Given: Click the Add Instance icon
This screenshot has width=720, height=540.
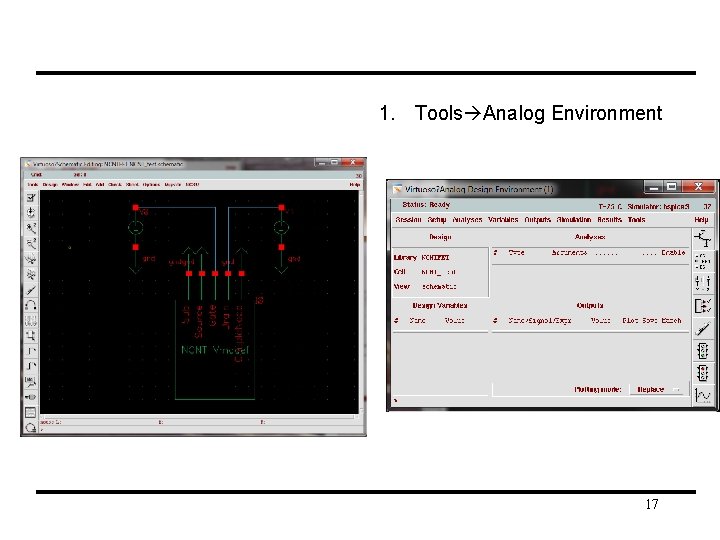Looking at the screenshot, I should coord(31,336).
